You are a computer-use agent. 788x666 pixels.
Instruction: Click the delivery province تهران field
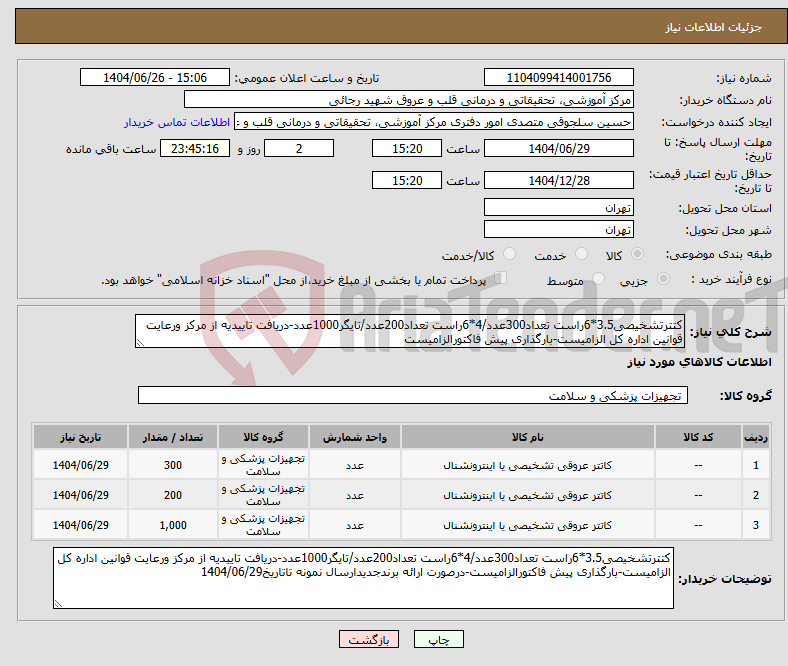pos(559,207)
